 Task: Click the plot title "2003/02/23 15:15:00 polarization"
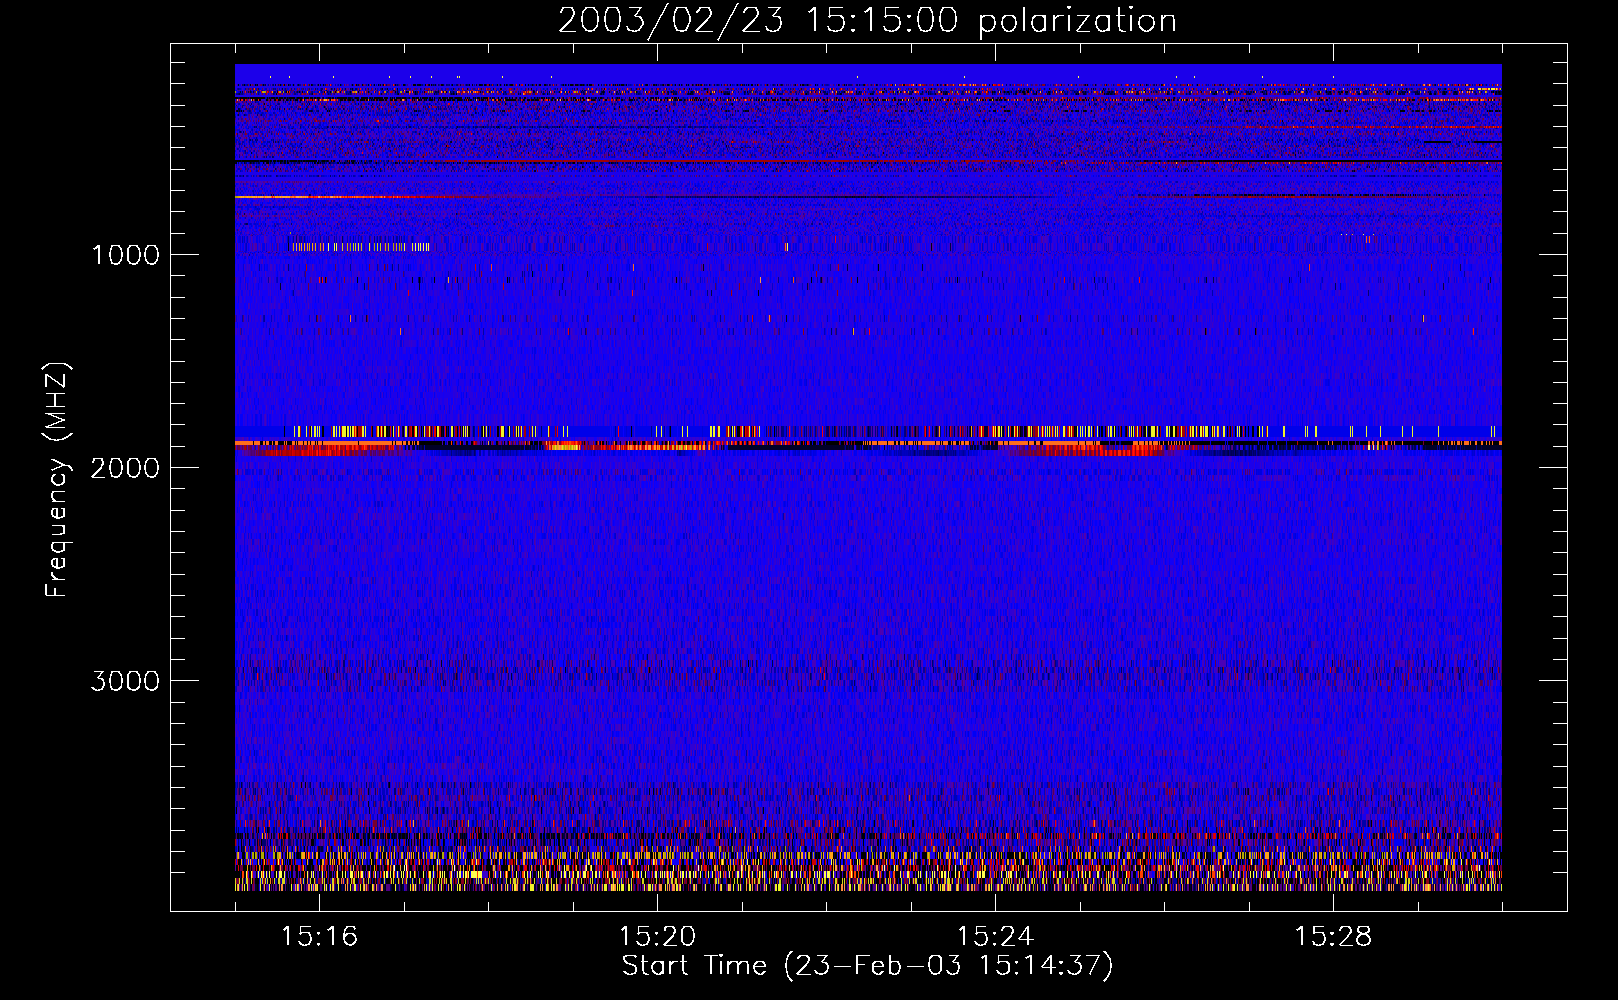tap(867, 21)
